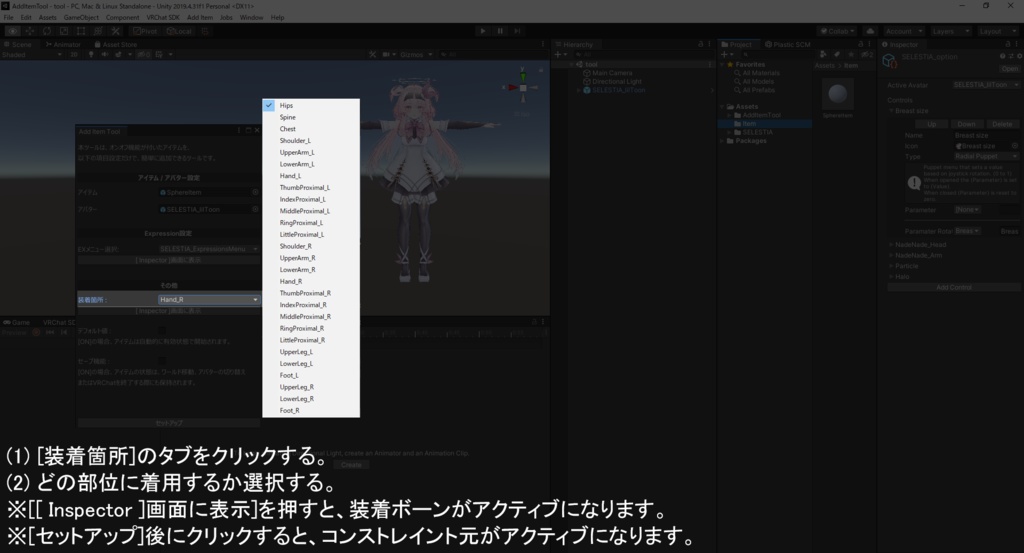Click the Play button
This screenshot has width=1024, height=553.
(x=483, y=31)
